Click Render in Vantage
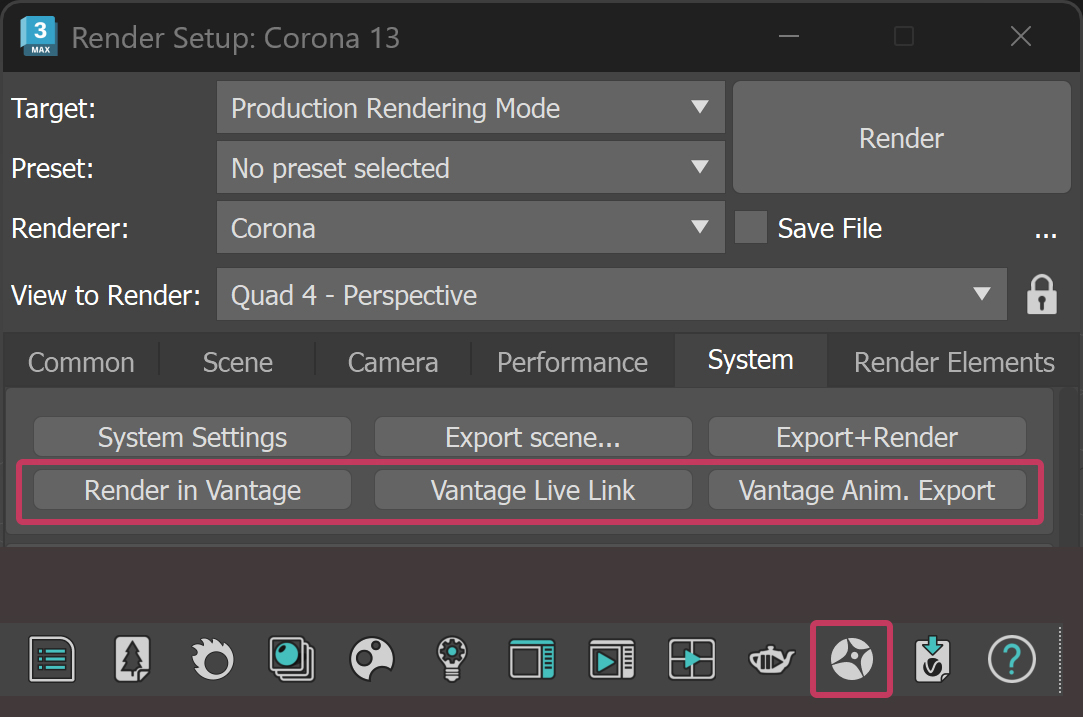 click(192, 490)
